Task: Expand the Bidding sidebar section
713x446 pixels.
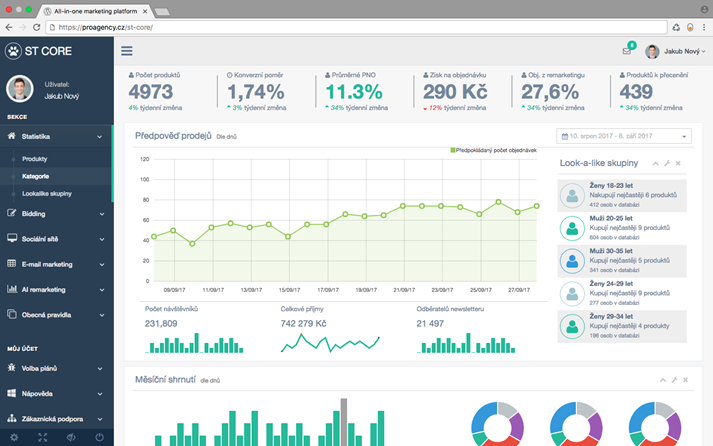Action: click(56, 213)
